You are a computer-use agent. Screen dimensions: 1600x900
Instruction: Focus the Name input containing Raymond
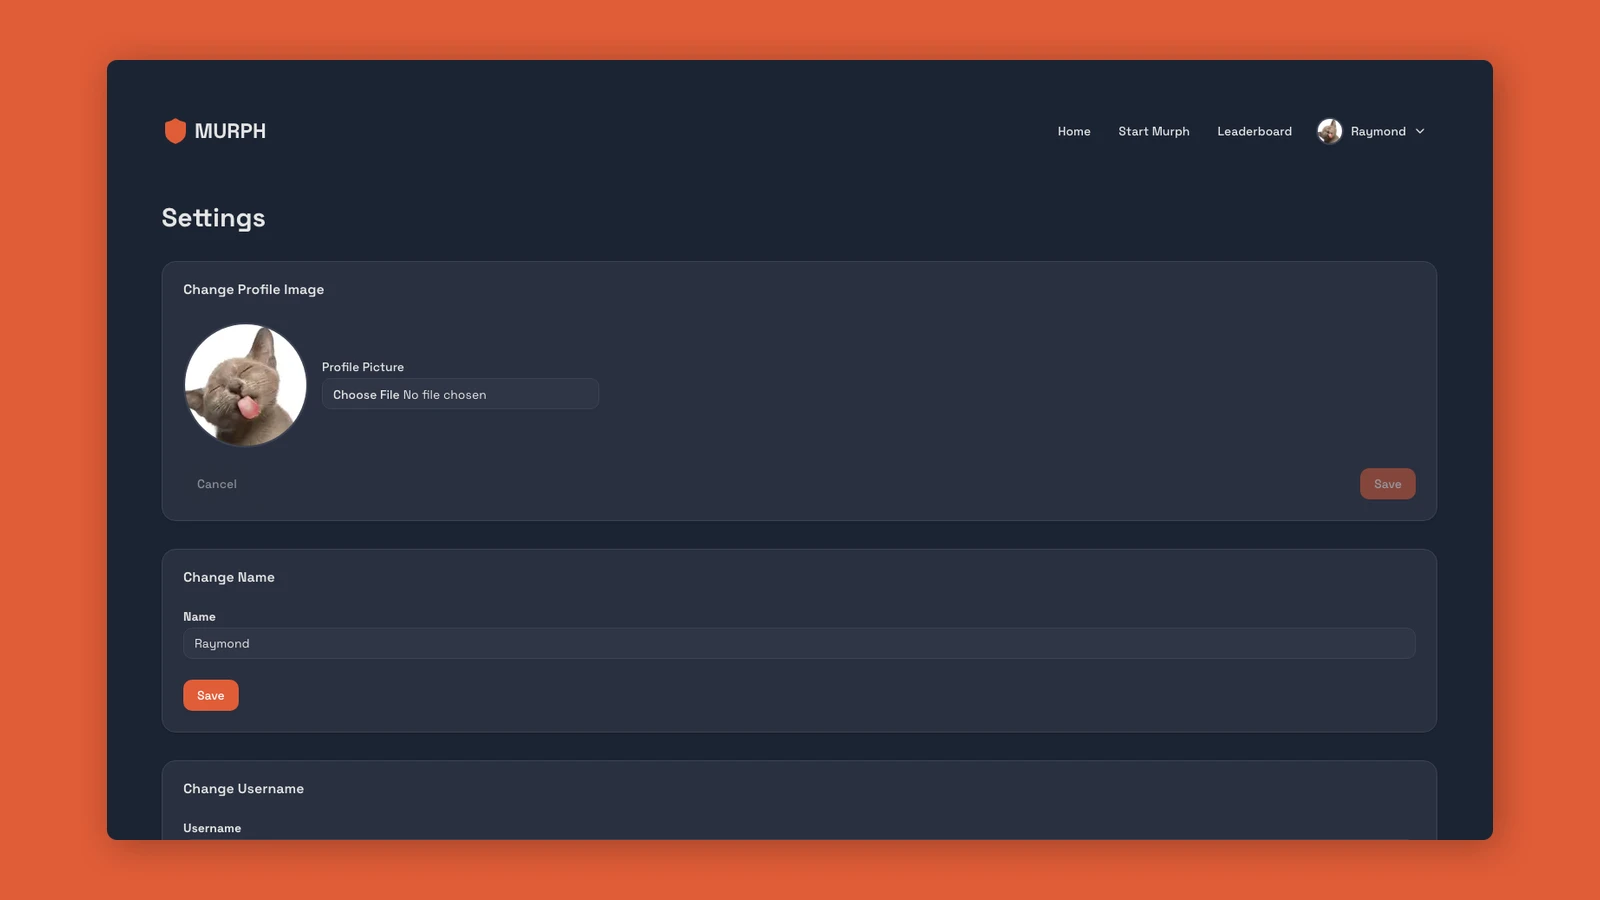tap(798, 643)
